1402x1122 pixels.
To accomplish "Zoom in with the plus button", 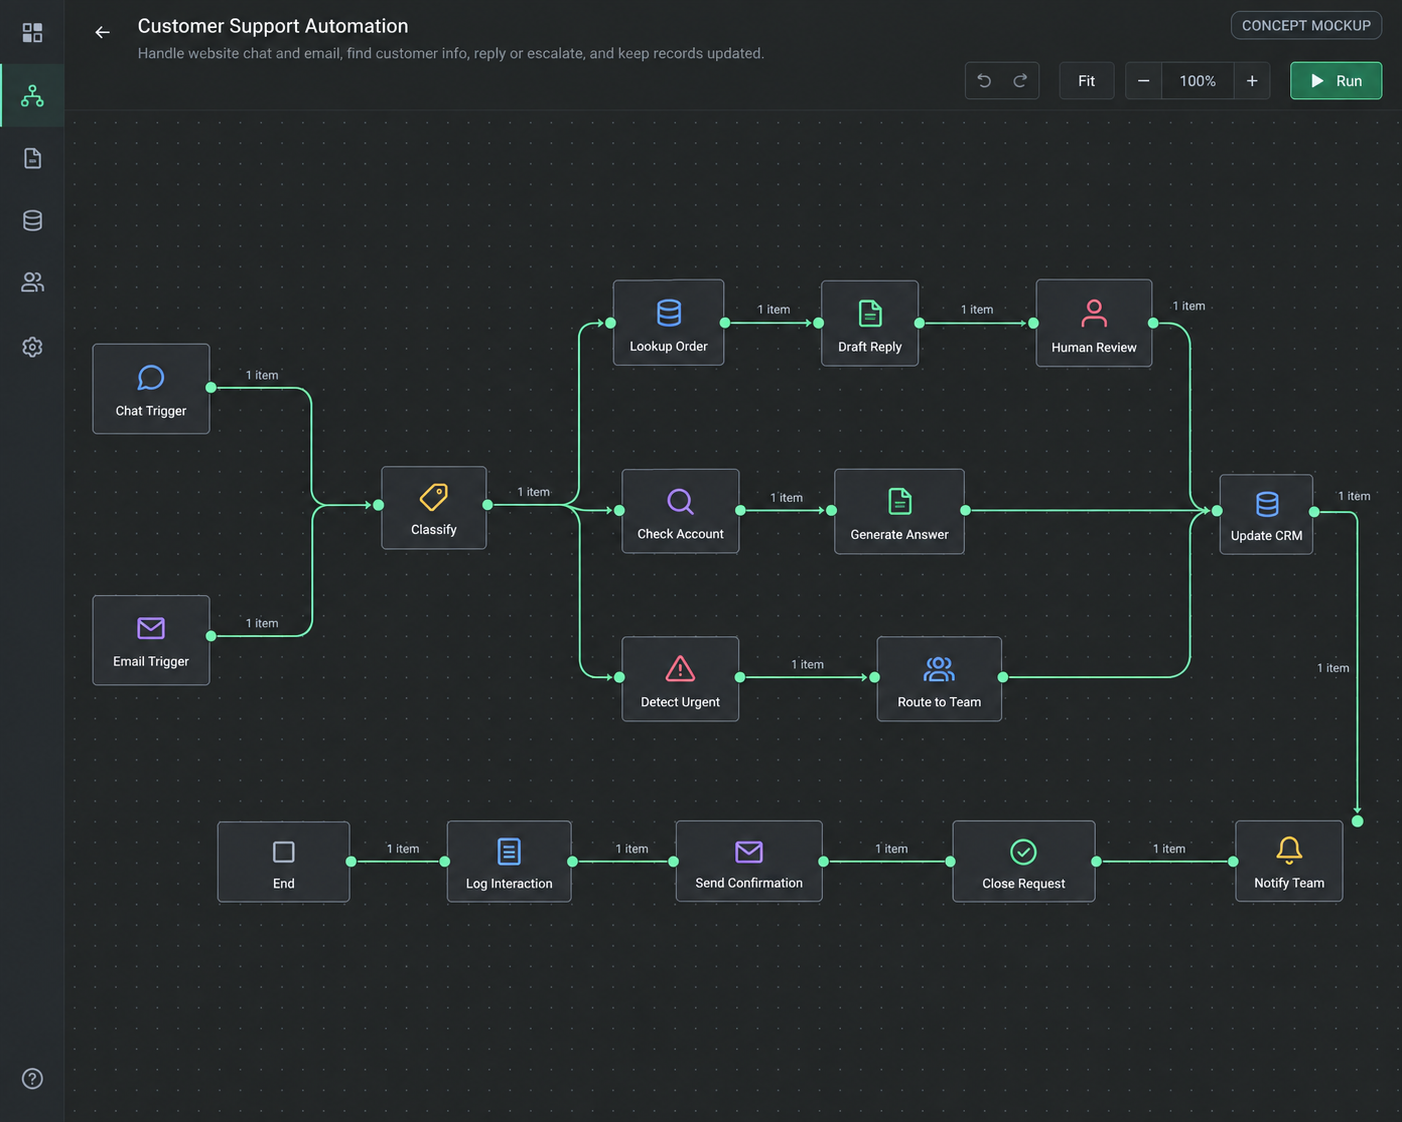I will point(1252,81).
